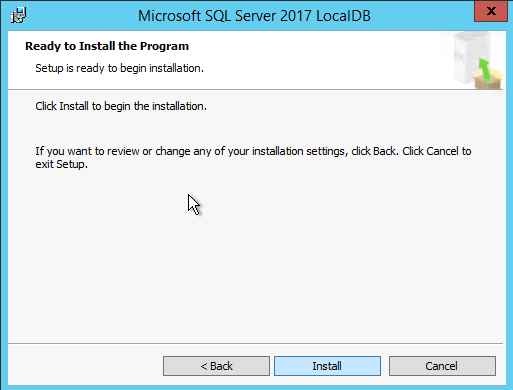This screenshot has width=513, height=390.
Task: Click the Install button to begin installation
Action: point(327,366)
